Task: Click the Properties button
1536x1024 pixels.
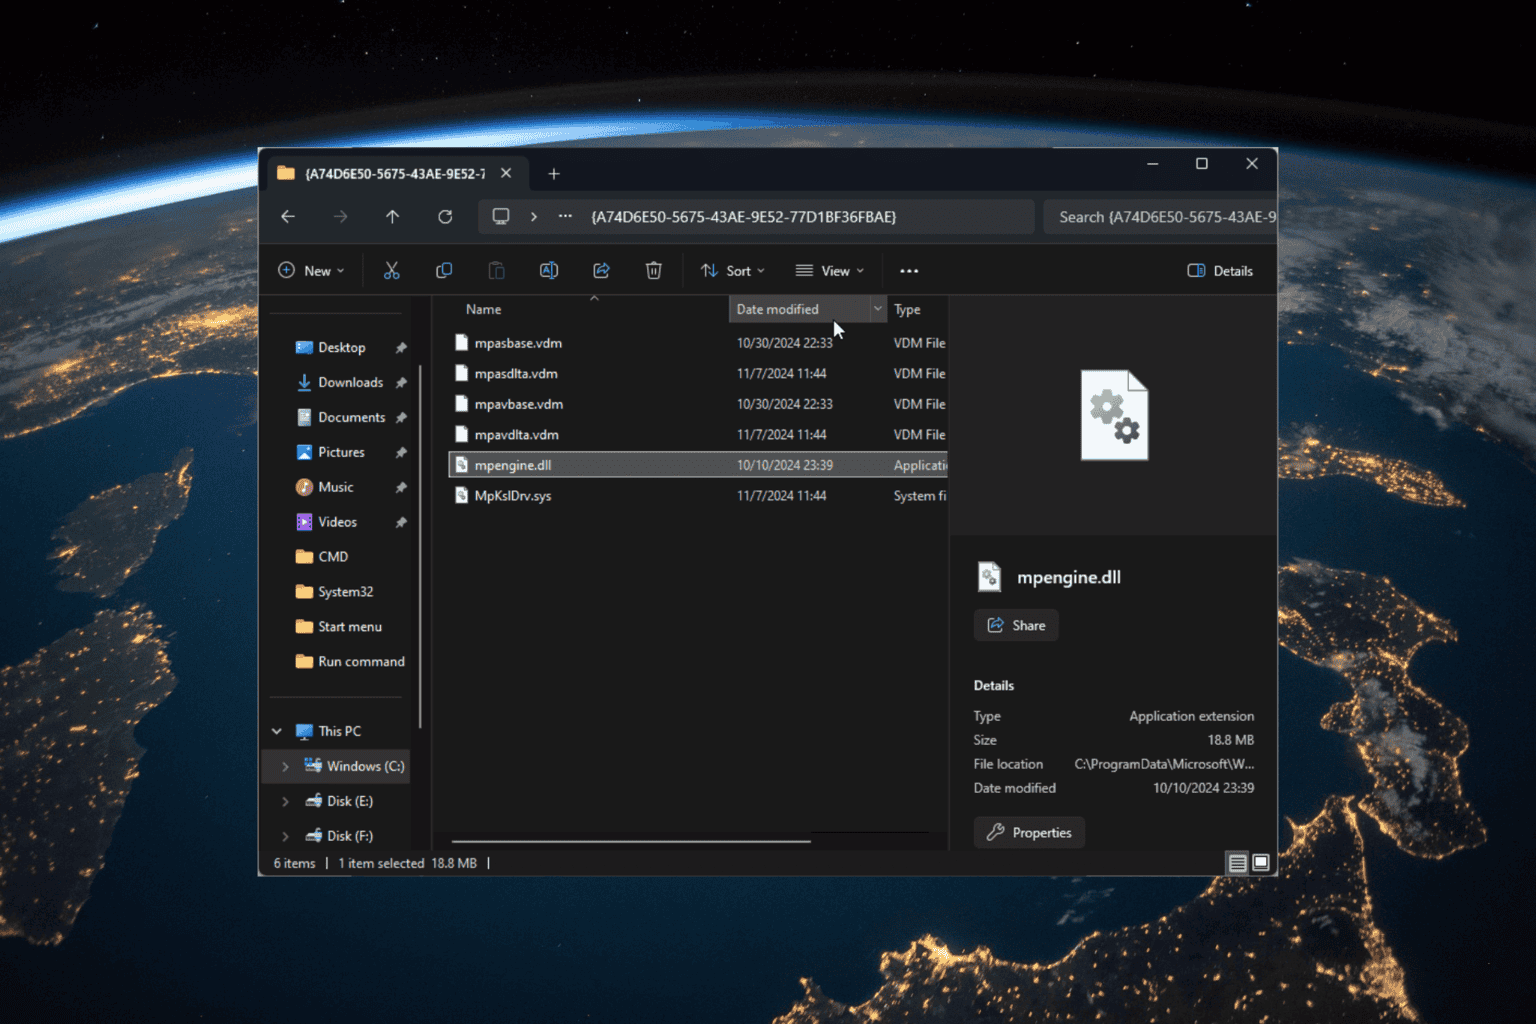Action: point(1029,833)
